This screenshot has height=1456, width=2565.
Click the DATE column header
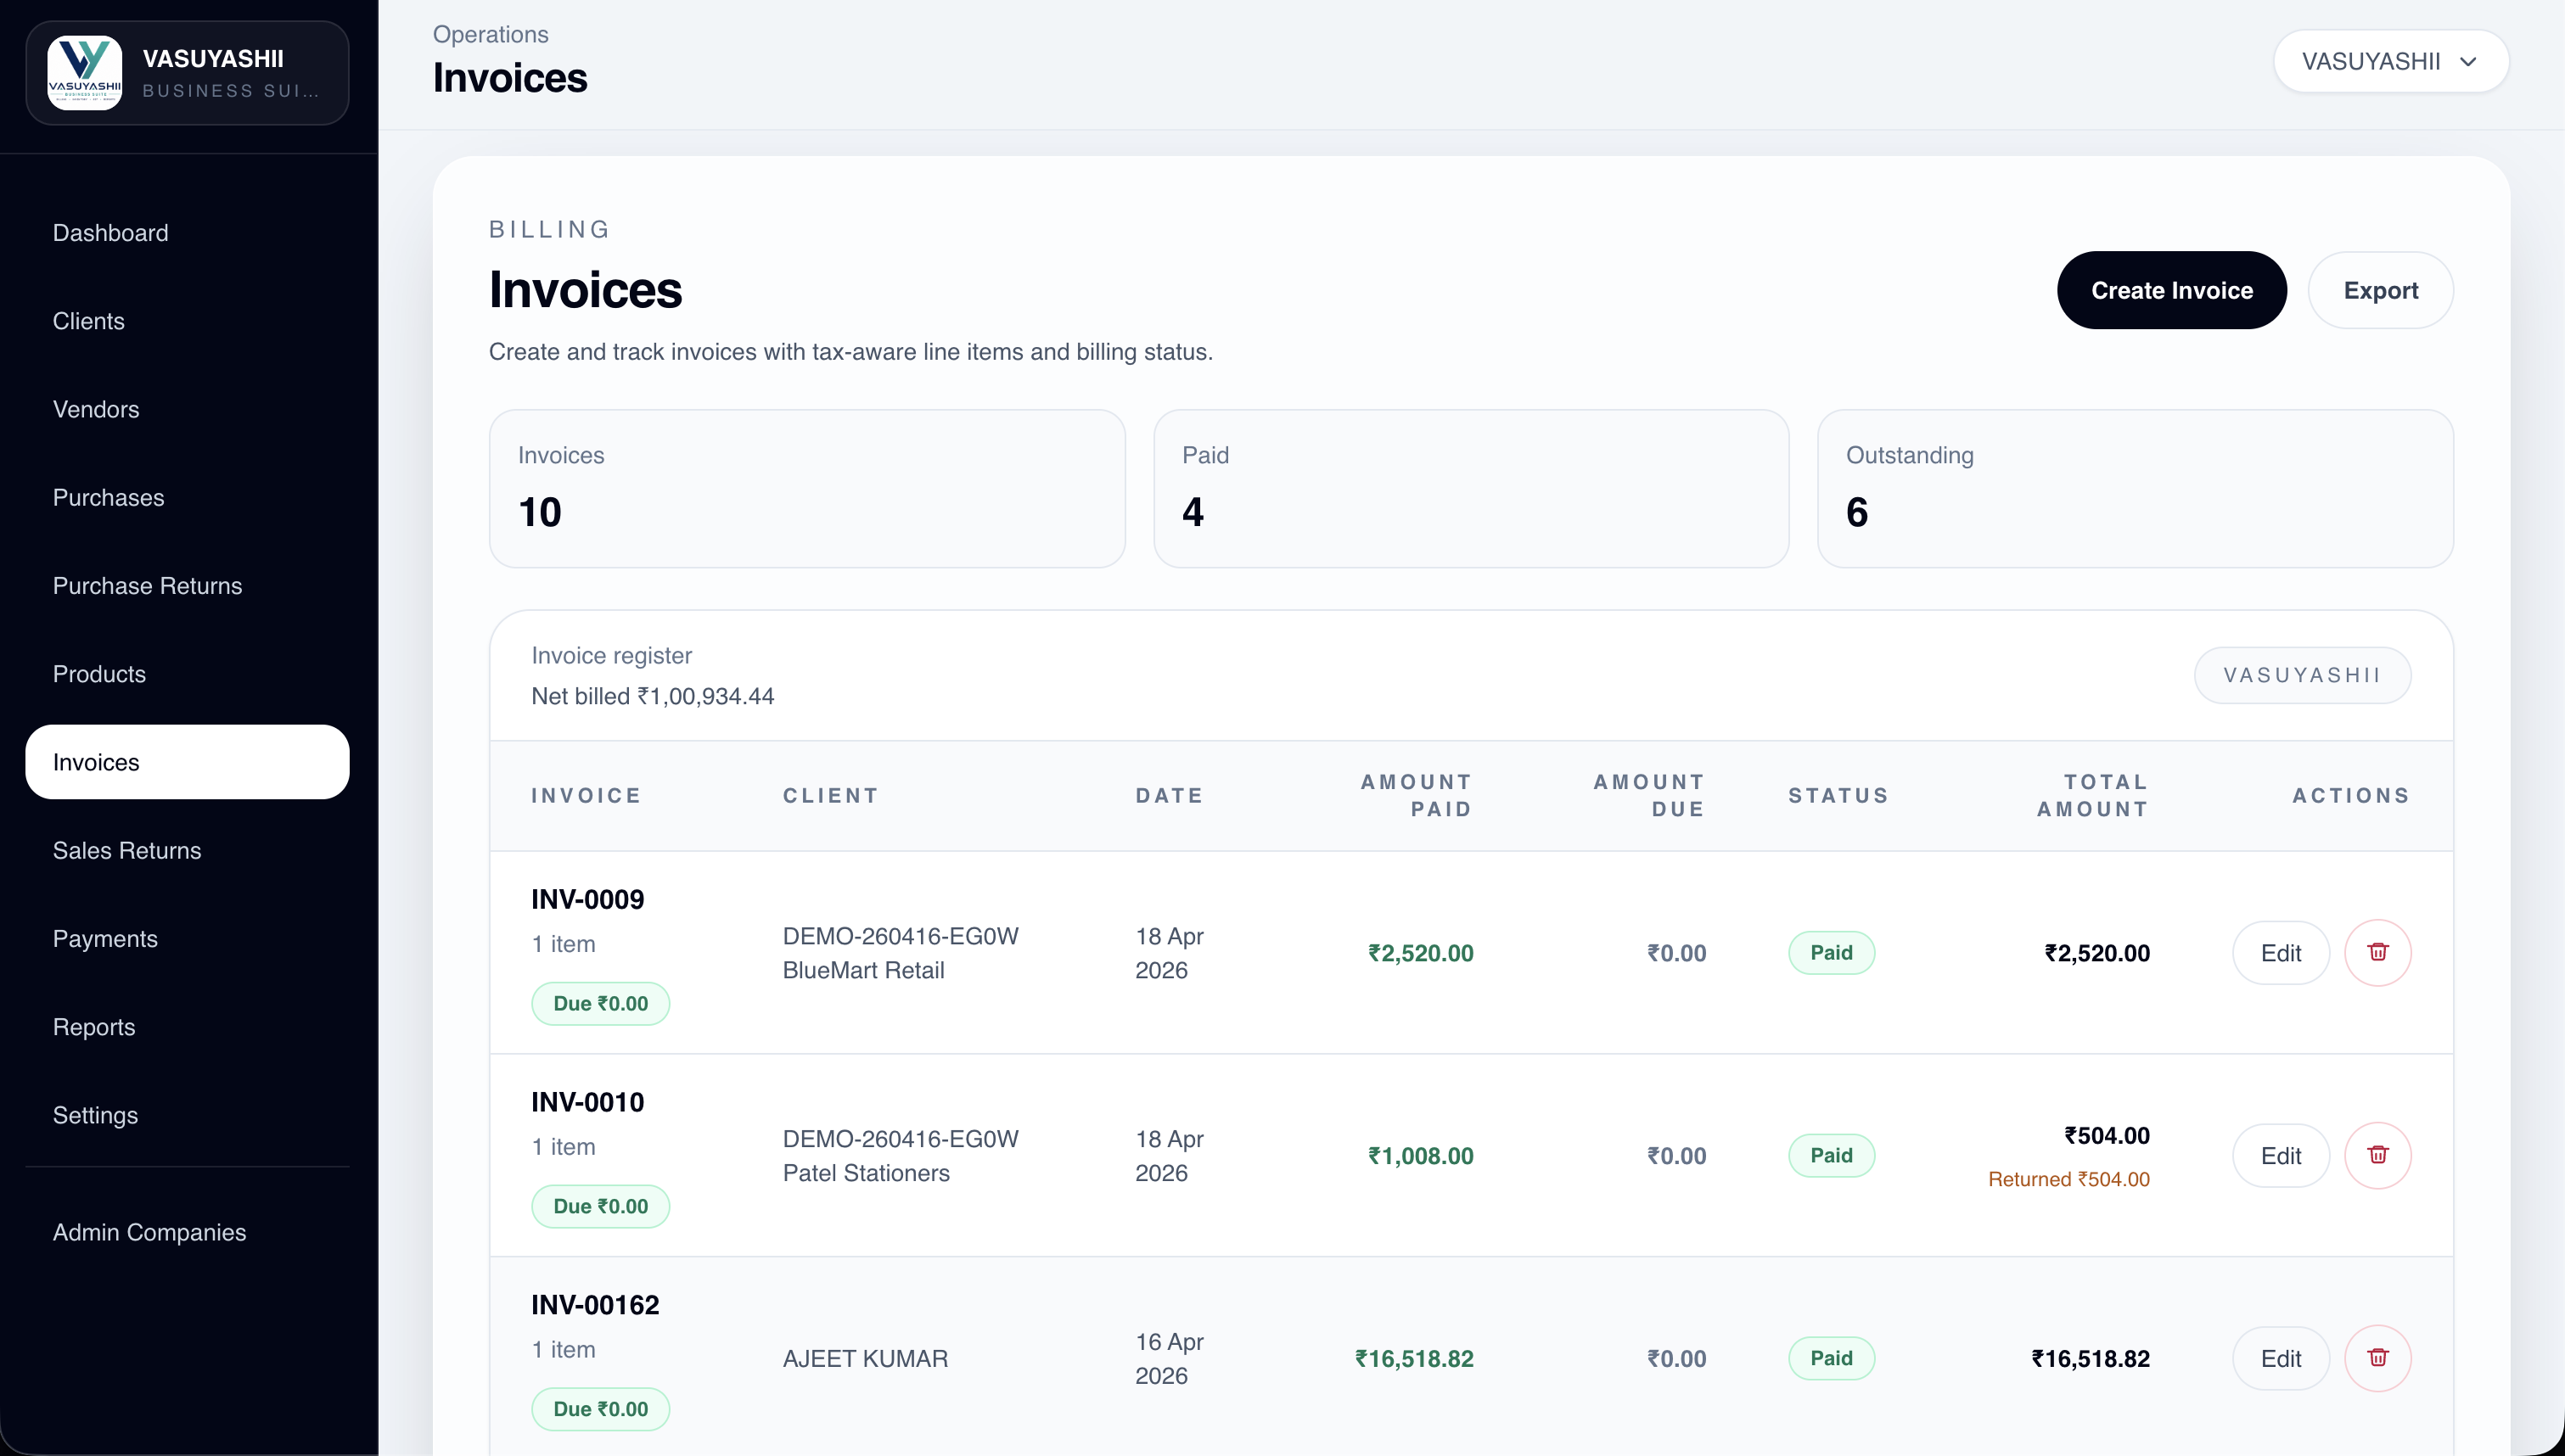[1169, 796]
